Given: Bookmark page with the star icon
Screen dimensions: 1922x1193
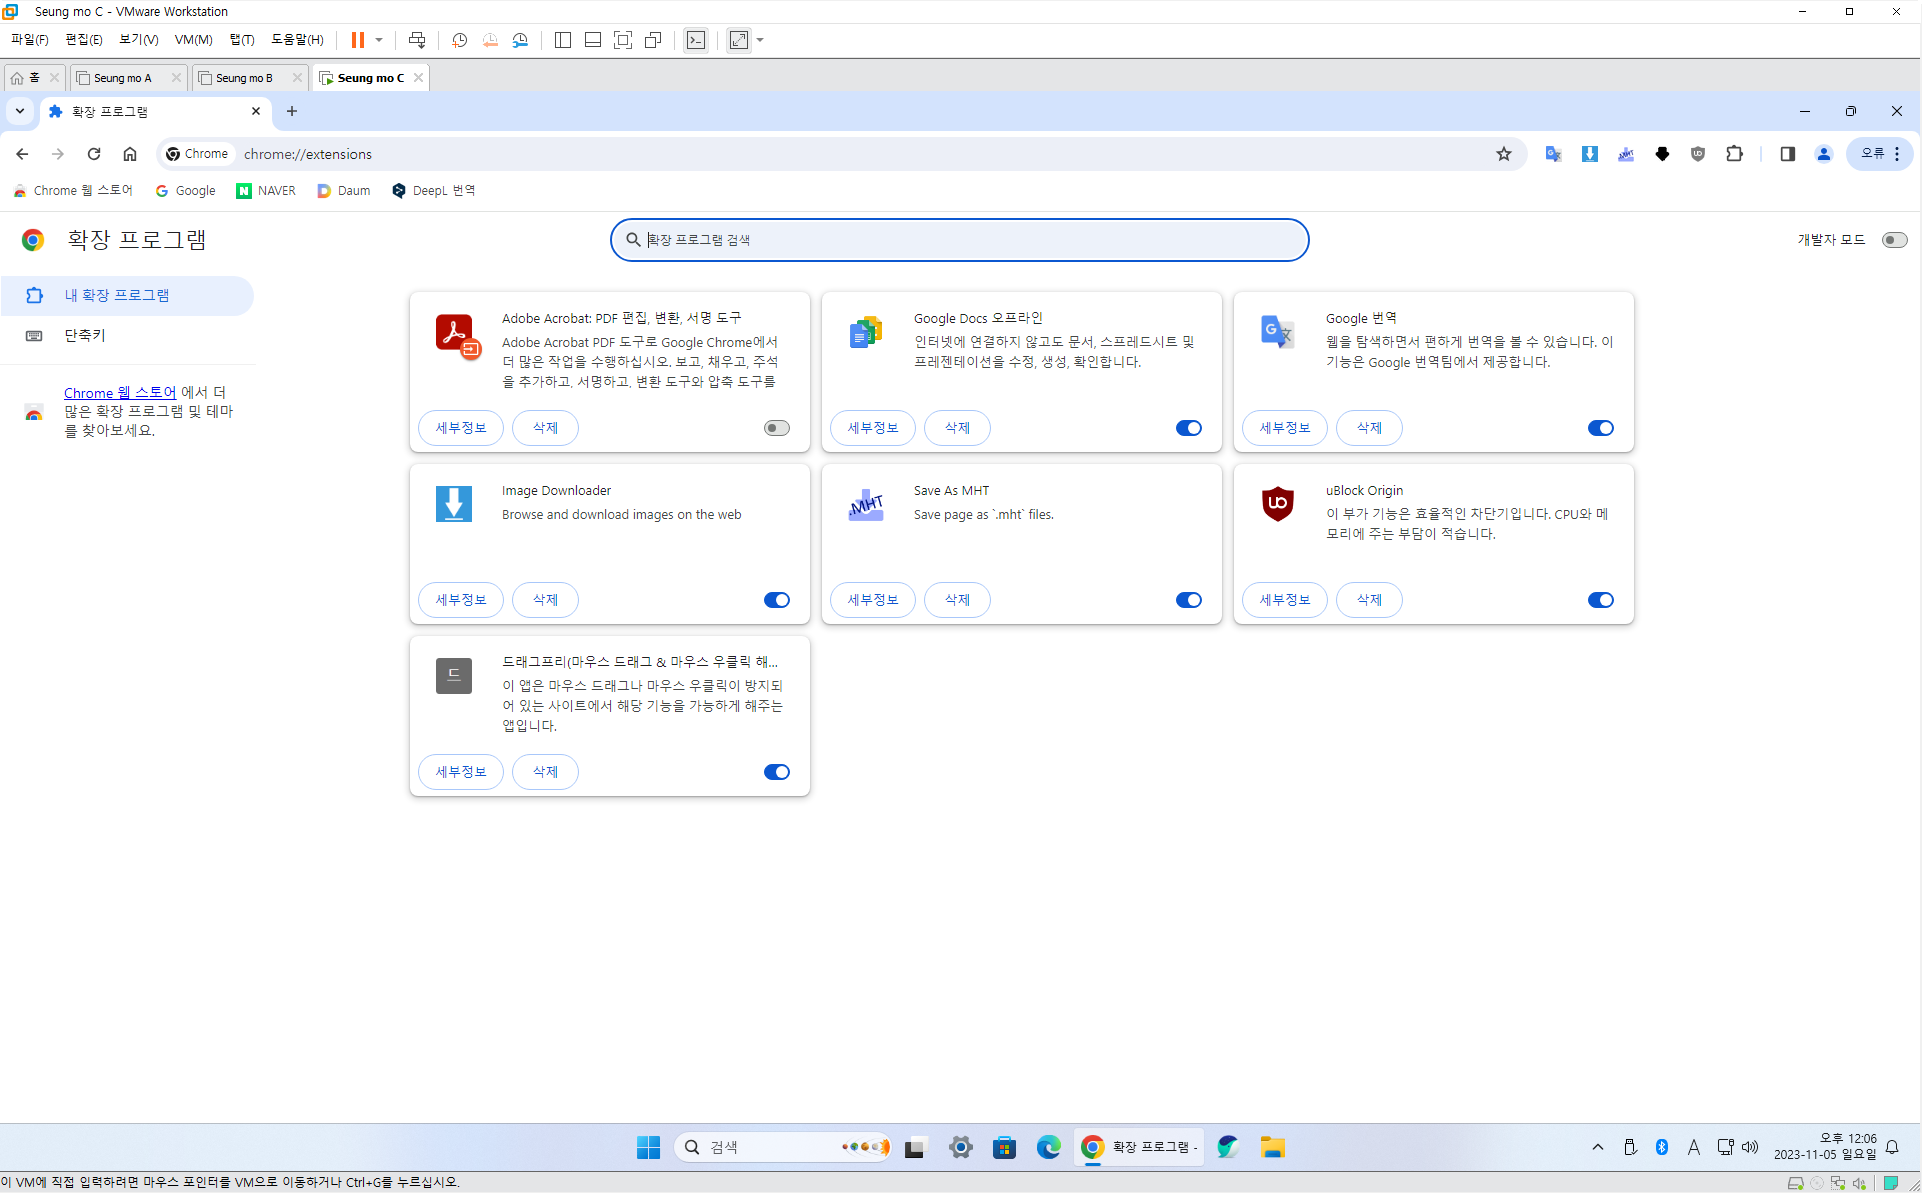Looking at the screenshot, I should [x=1503, y=154].
